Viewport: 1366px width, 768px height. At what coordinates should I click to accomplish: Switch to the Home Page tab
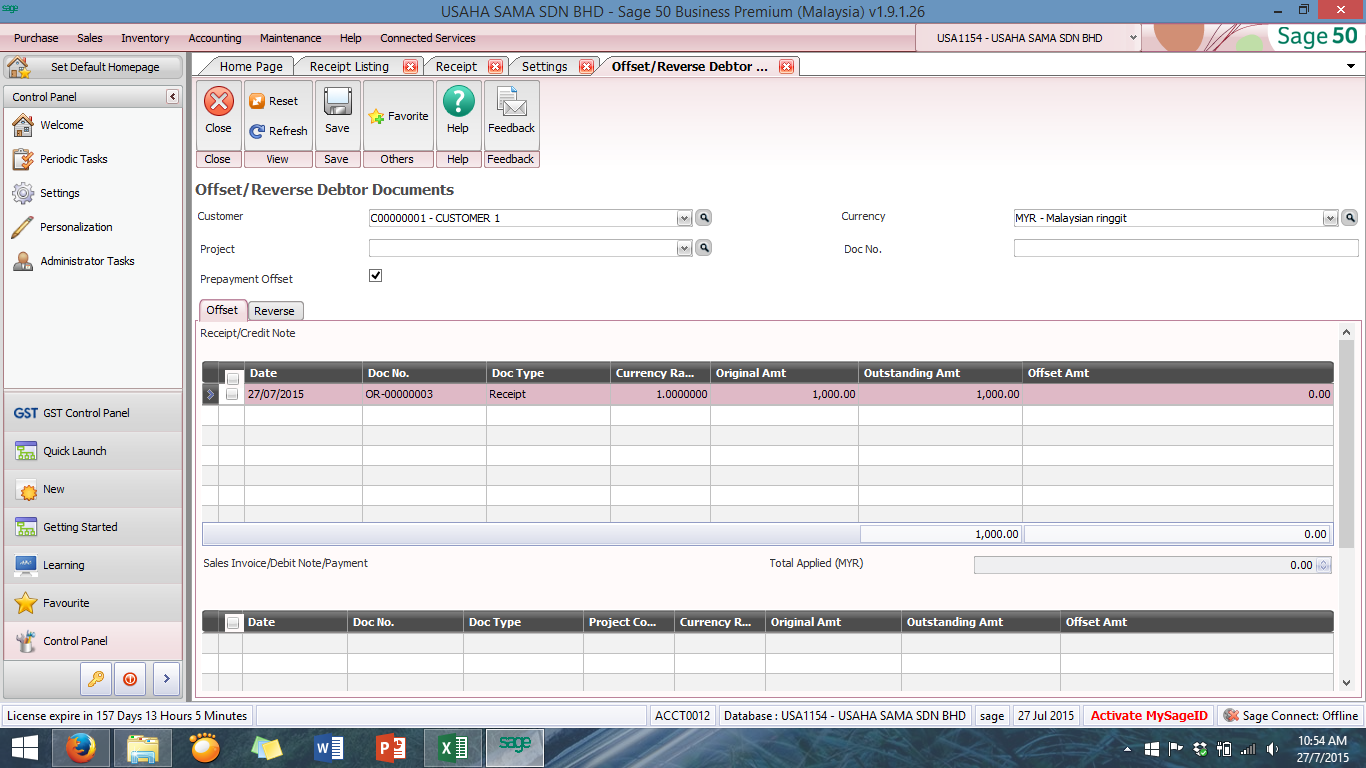tap(251, 67)
